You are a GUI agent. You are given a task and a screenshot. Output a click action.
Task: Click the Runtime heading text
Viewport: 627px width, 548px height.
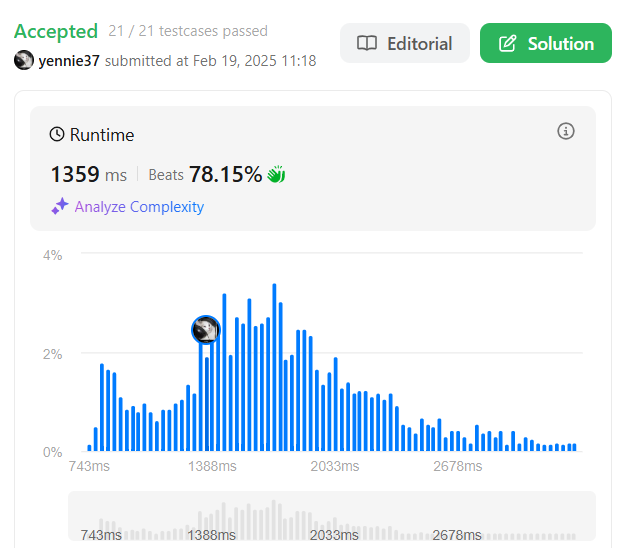pos(102,135)
